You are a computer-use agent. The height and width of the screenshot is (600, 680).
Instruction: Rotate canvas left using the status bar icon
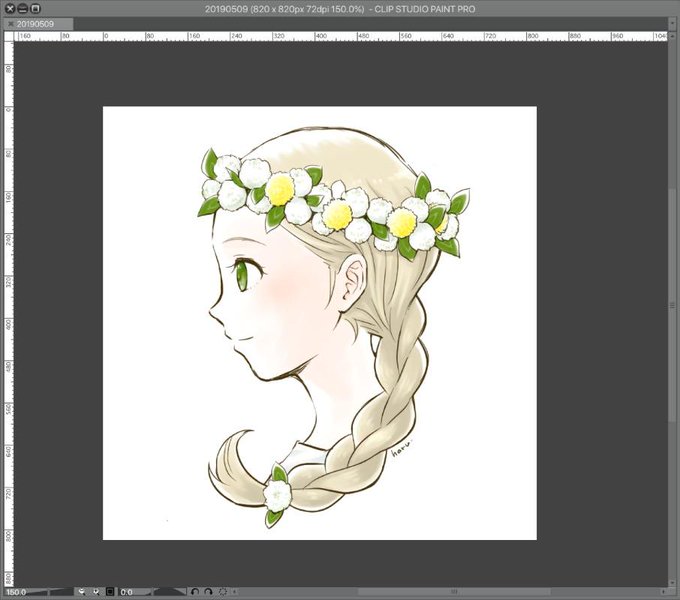[x=195, y=592]
